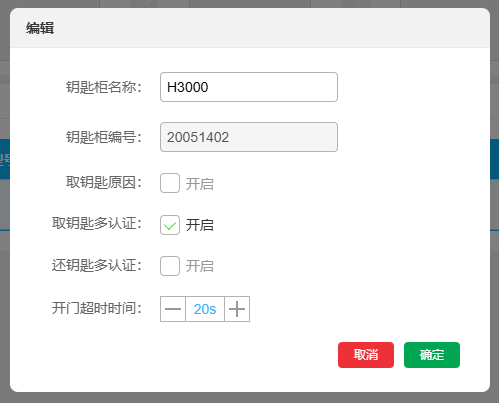The image size is (499, 403).
Task: Click the 钥匙柜名称 field containing H3000
Action: (249, 87)
